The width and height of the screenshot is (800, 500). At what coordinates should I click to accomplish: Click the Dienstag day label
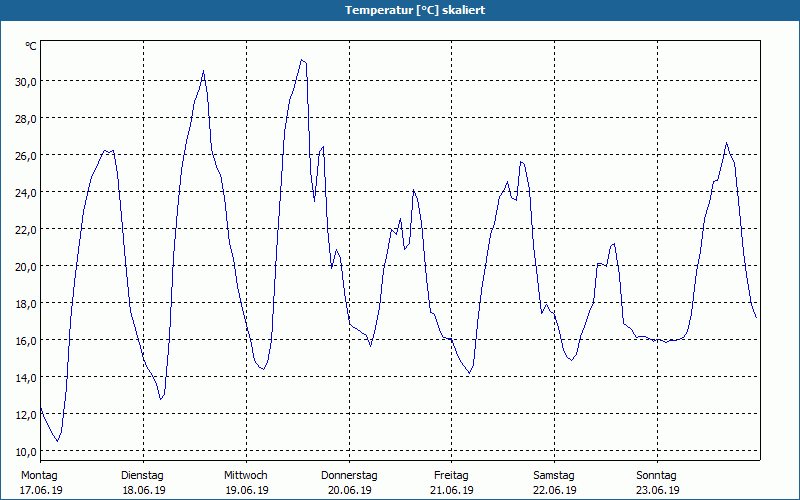click(x=142, y=476)
